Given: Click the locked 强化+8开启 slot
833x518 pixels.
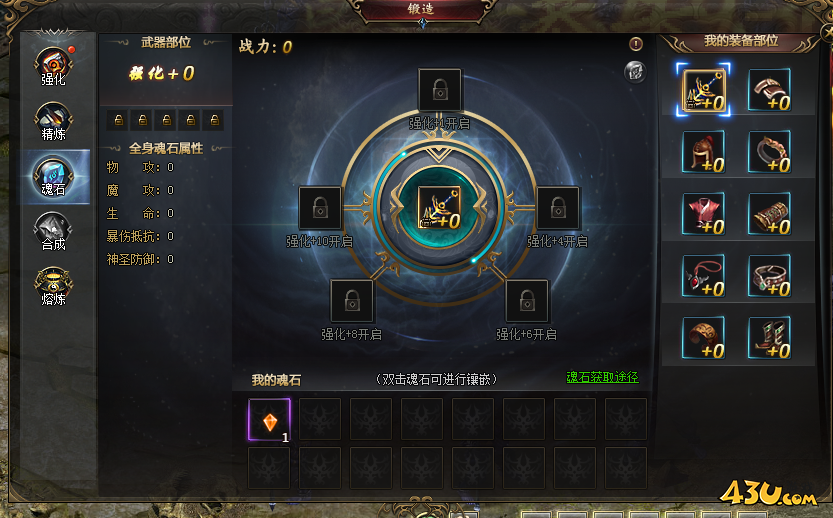Looking at the screenshot, I should coord(352,301).
